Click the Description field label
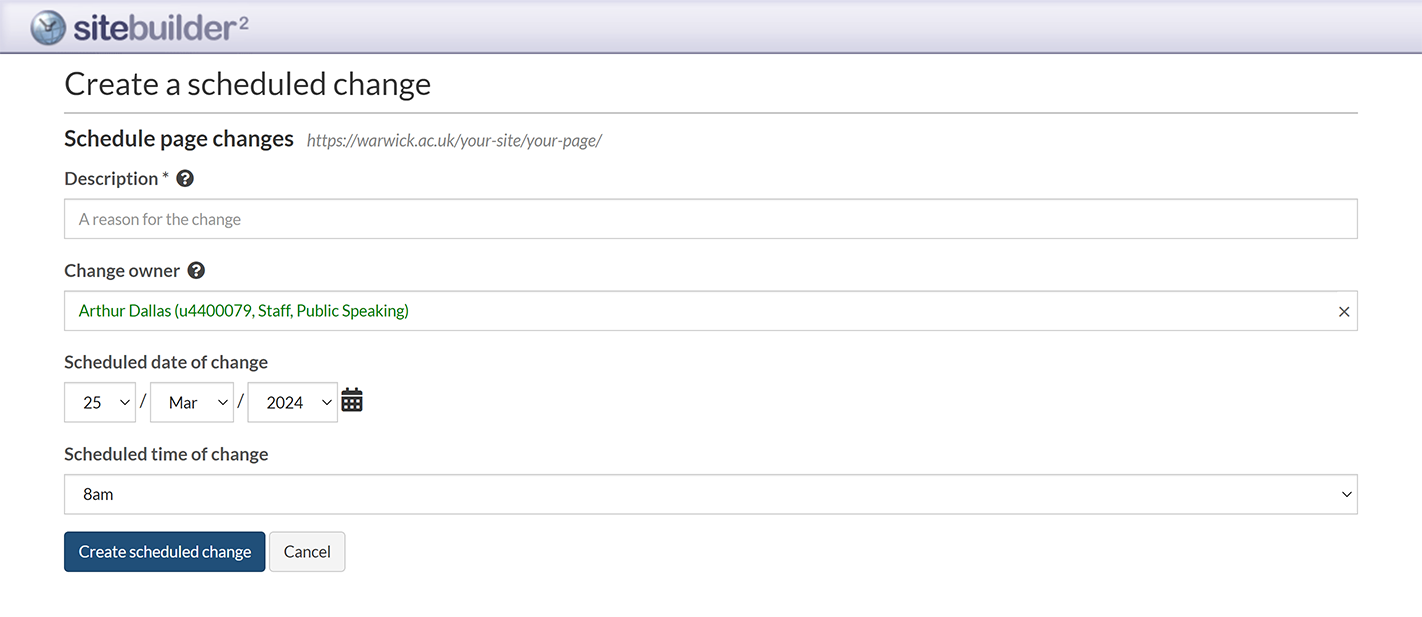 [111, 179]
